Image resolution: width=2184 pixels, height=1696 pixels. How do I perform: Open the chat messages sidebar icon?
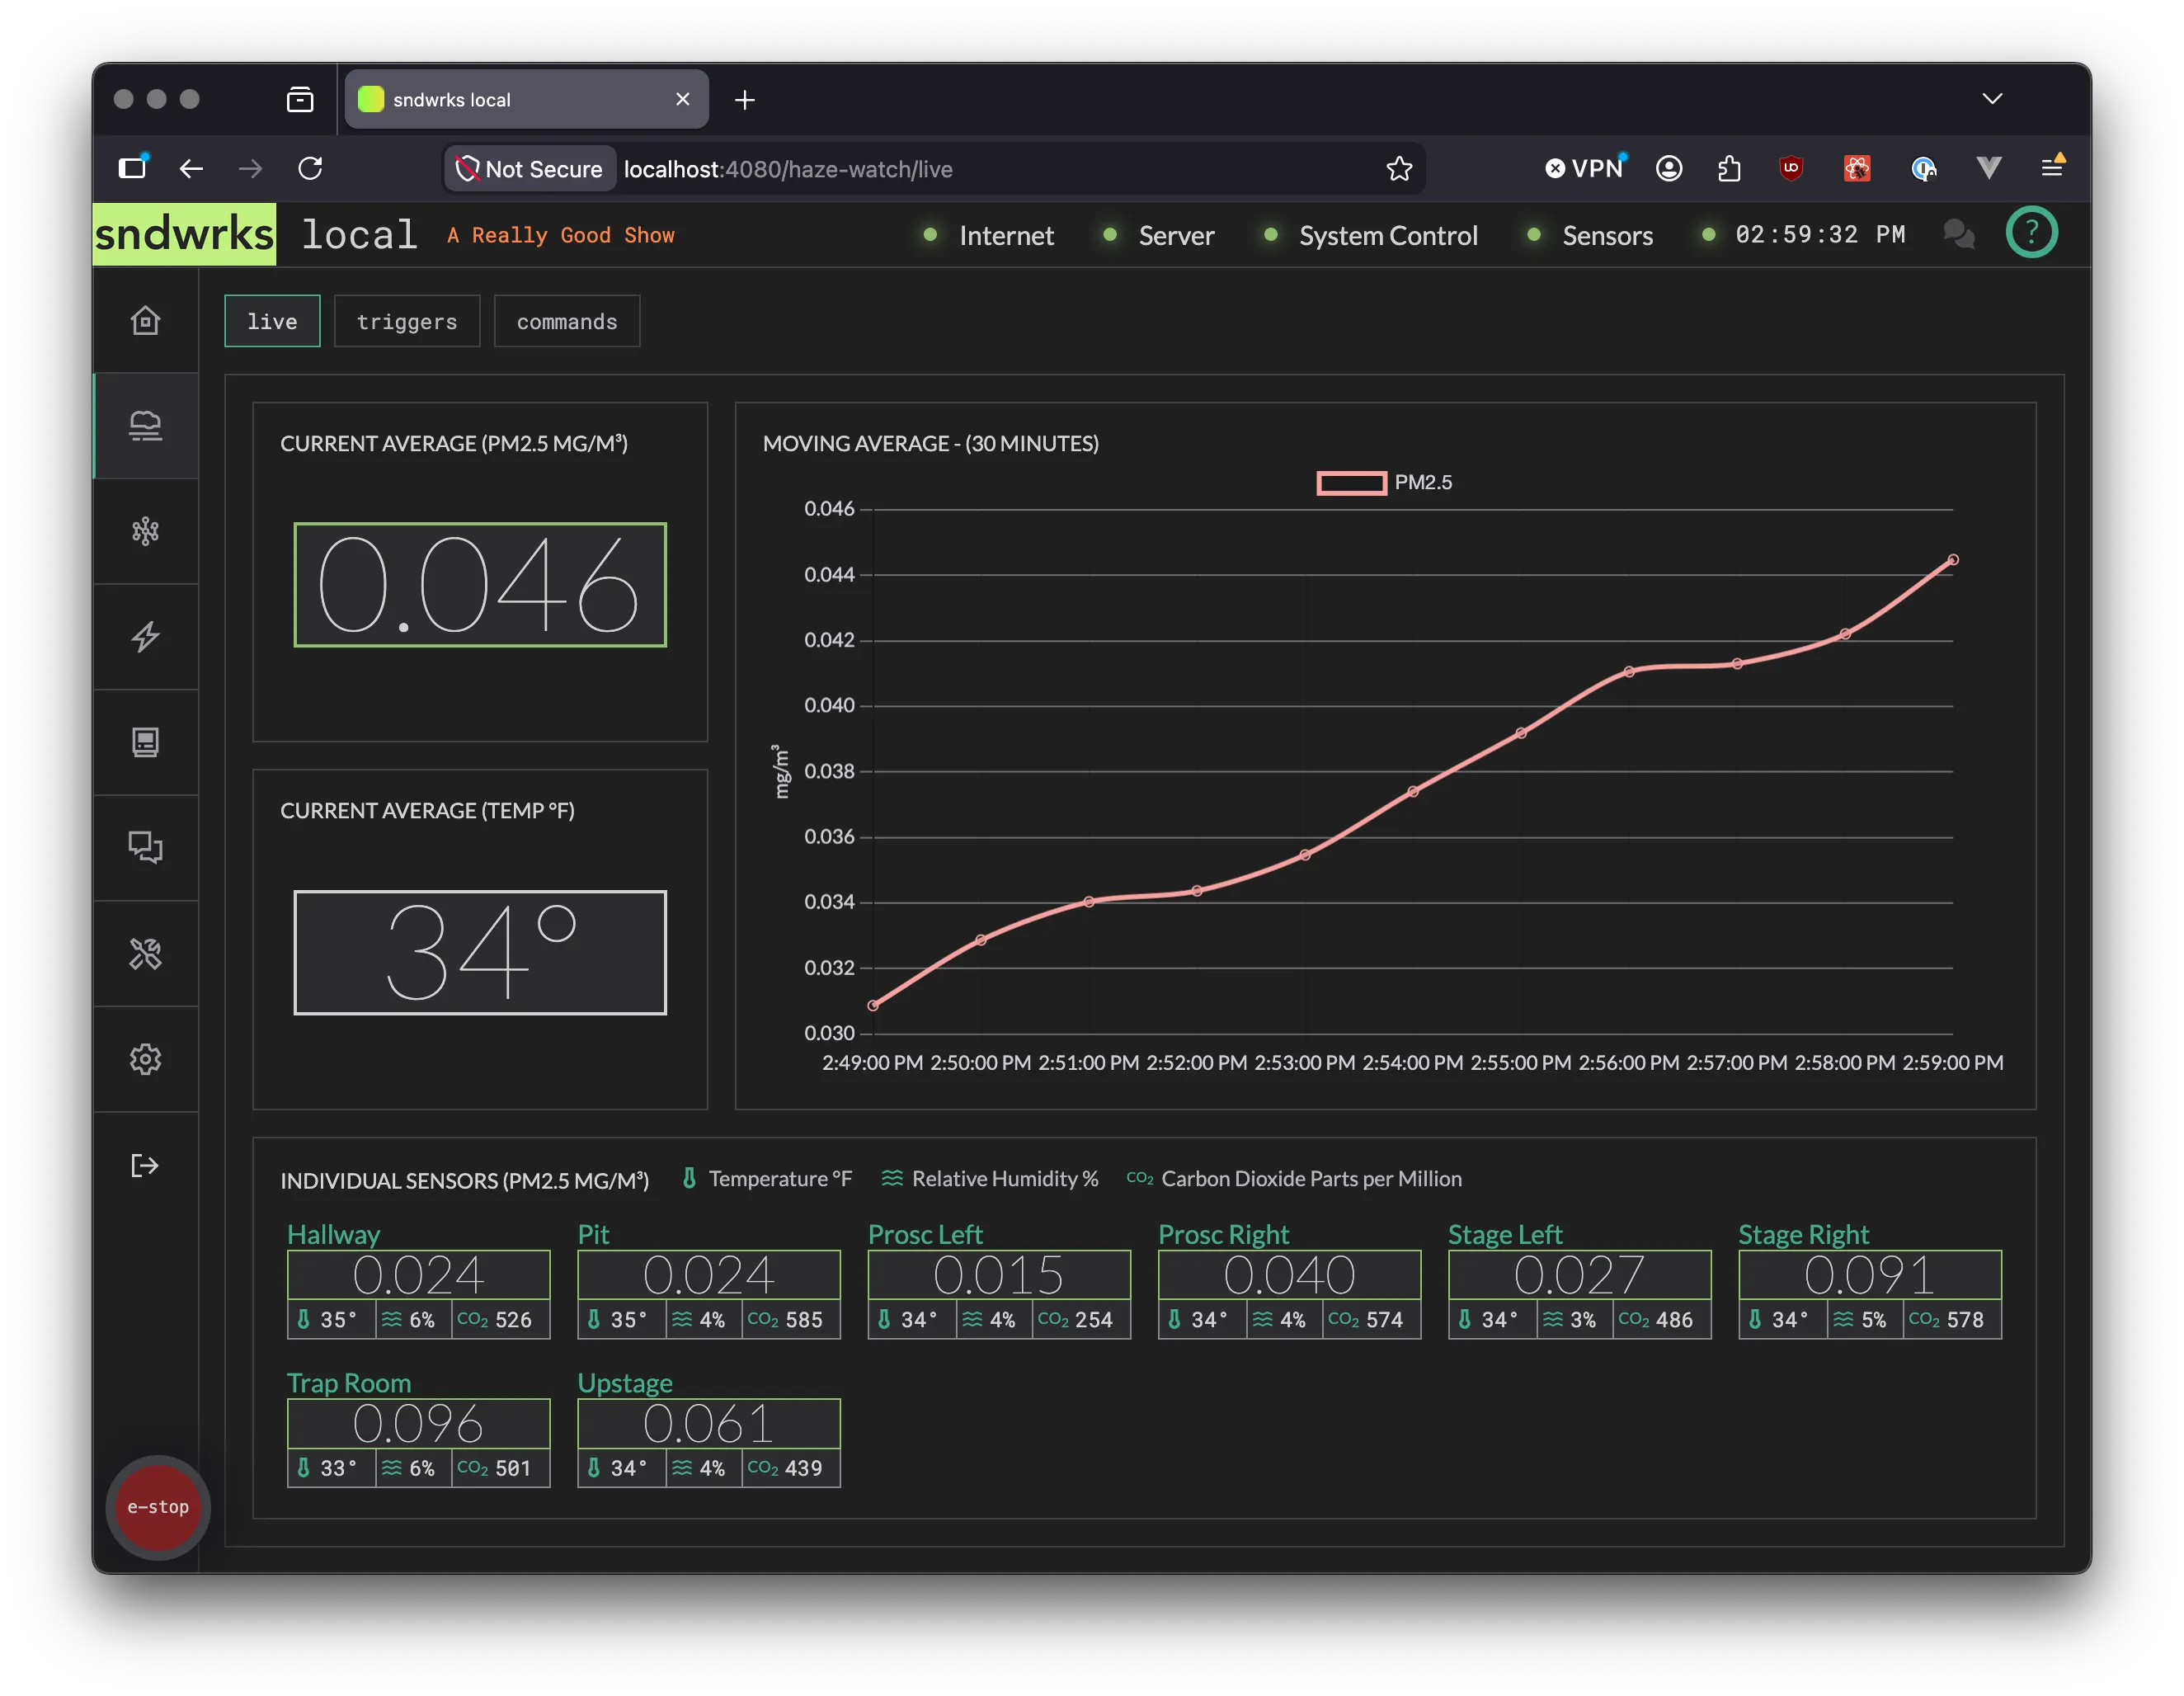coord(145,848)
